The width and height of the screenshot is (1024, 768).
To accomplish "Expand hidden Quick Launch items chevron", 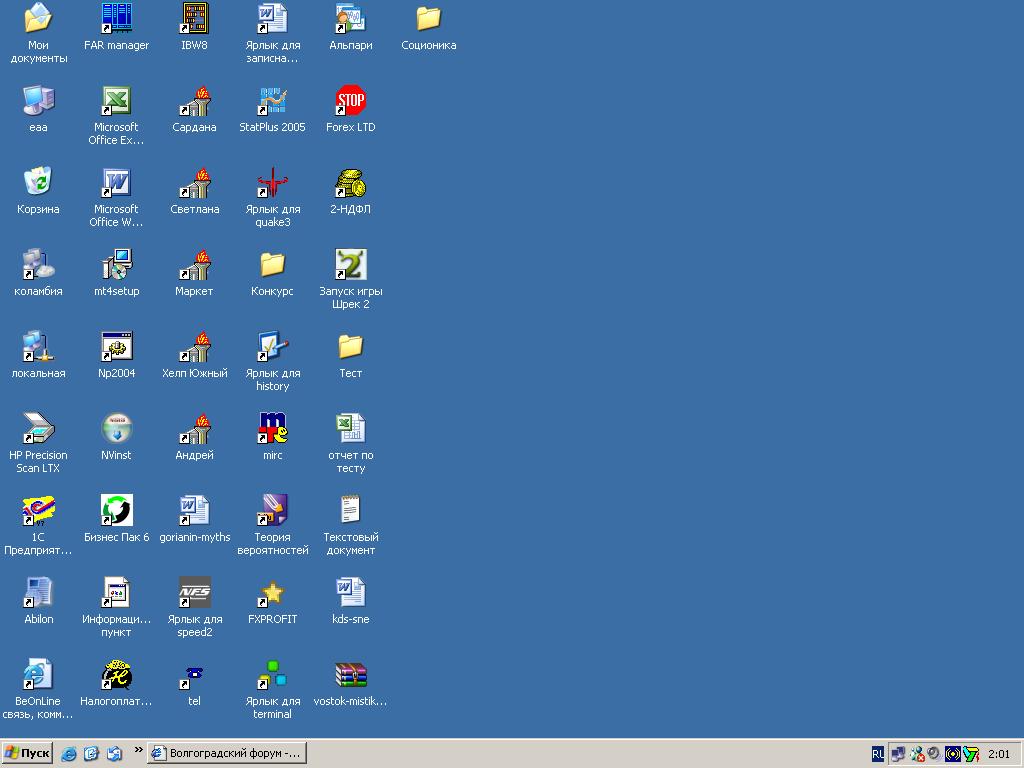I will click(139, 749).
